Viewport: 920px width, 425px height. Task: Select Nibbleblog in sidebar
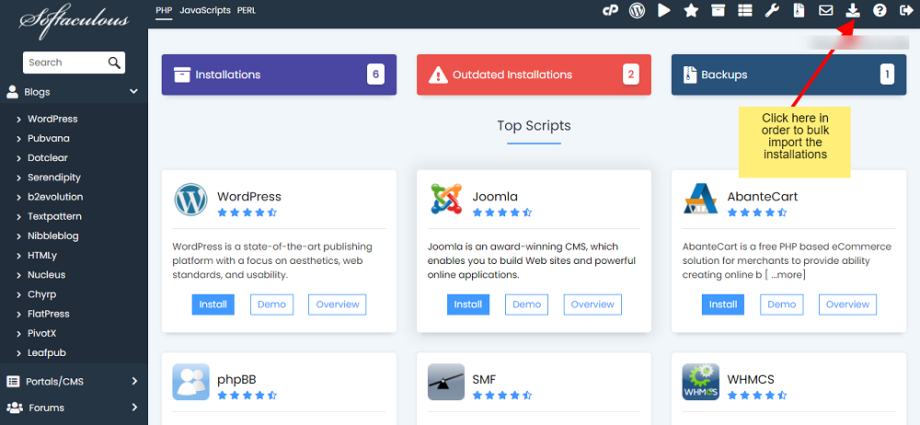53,236
